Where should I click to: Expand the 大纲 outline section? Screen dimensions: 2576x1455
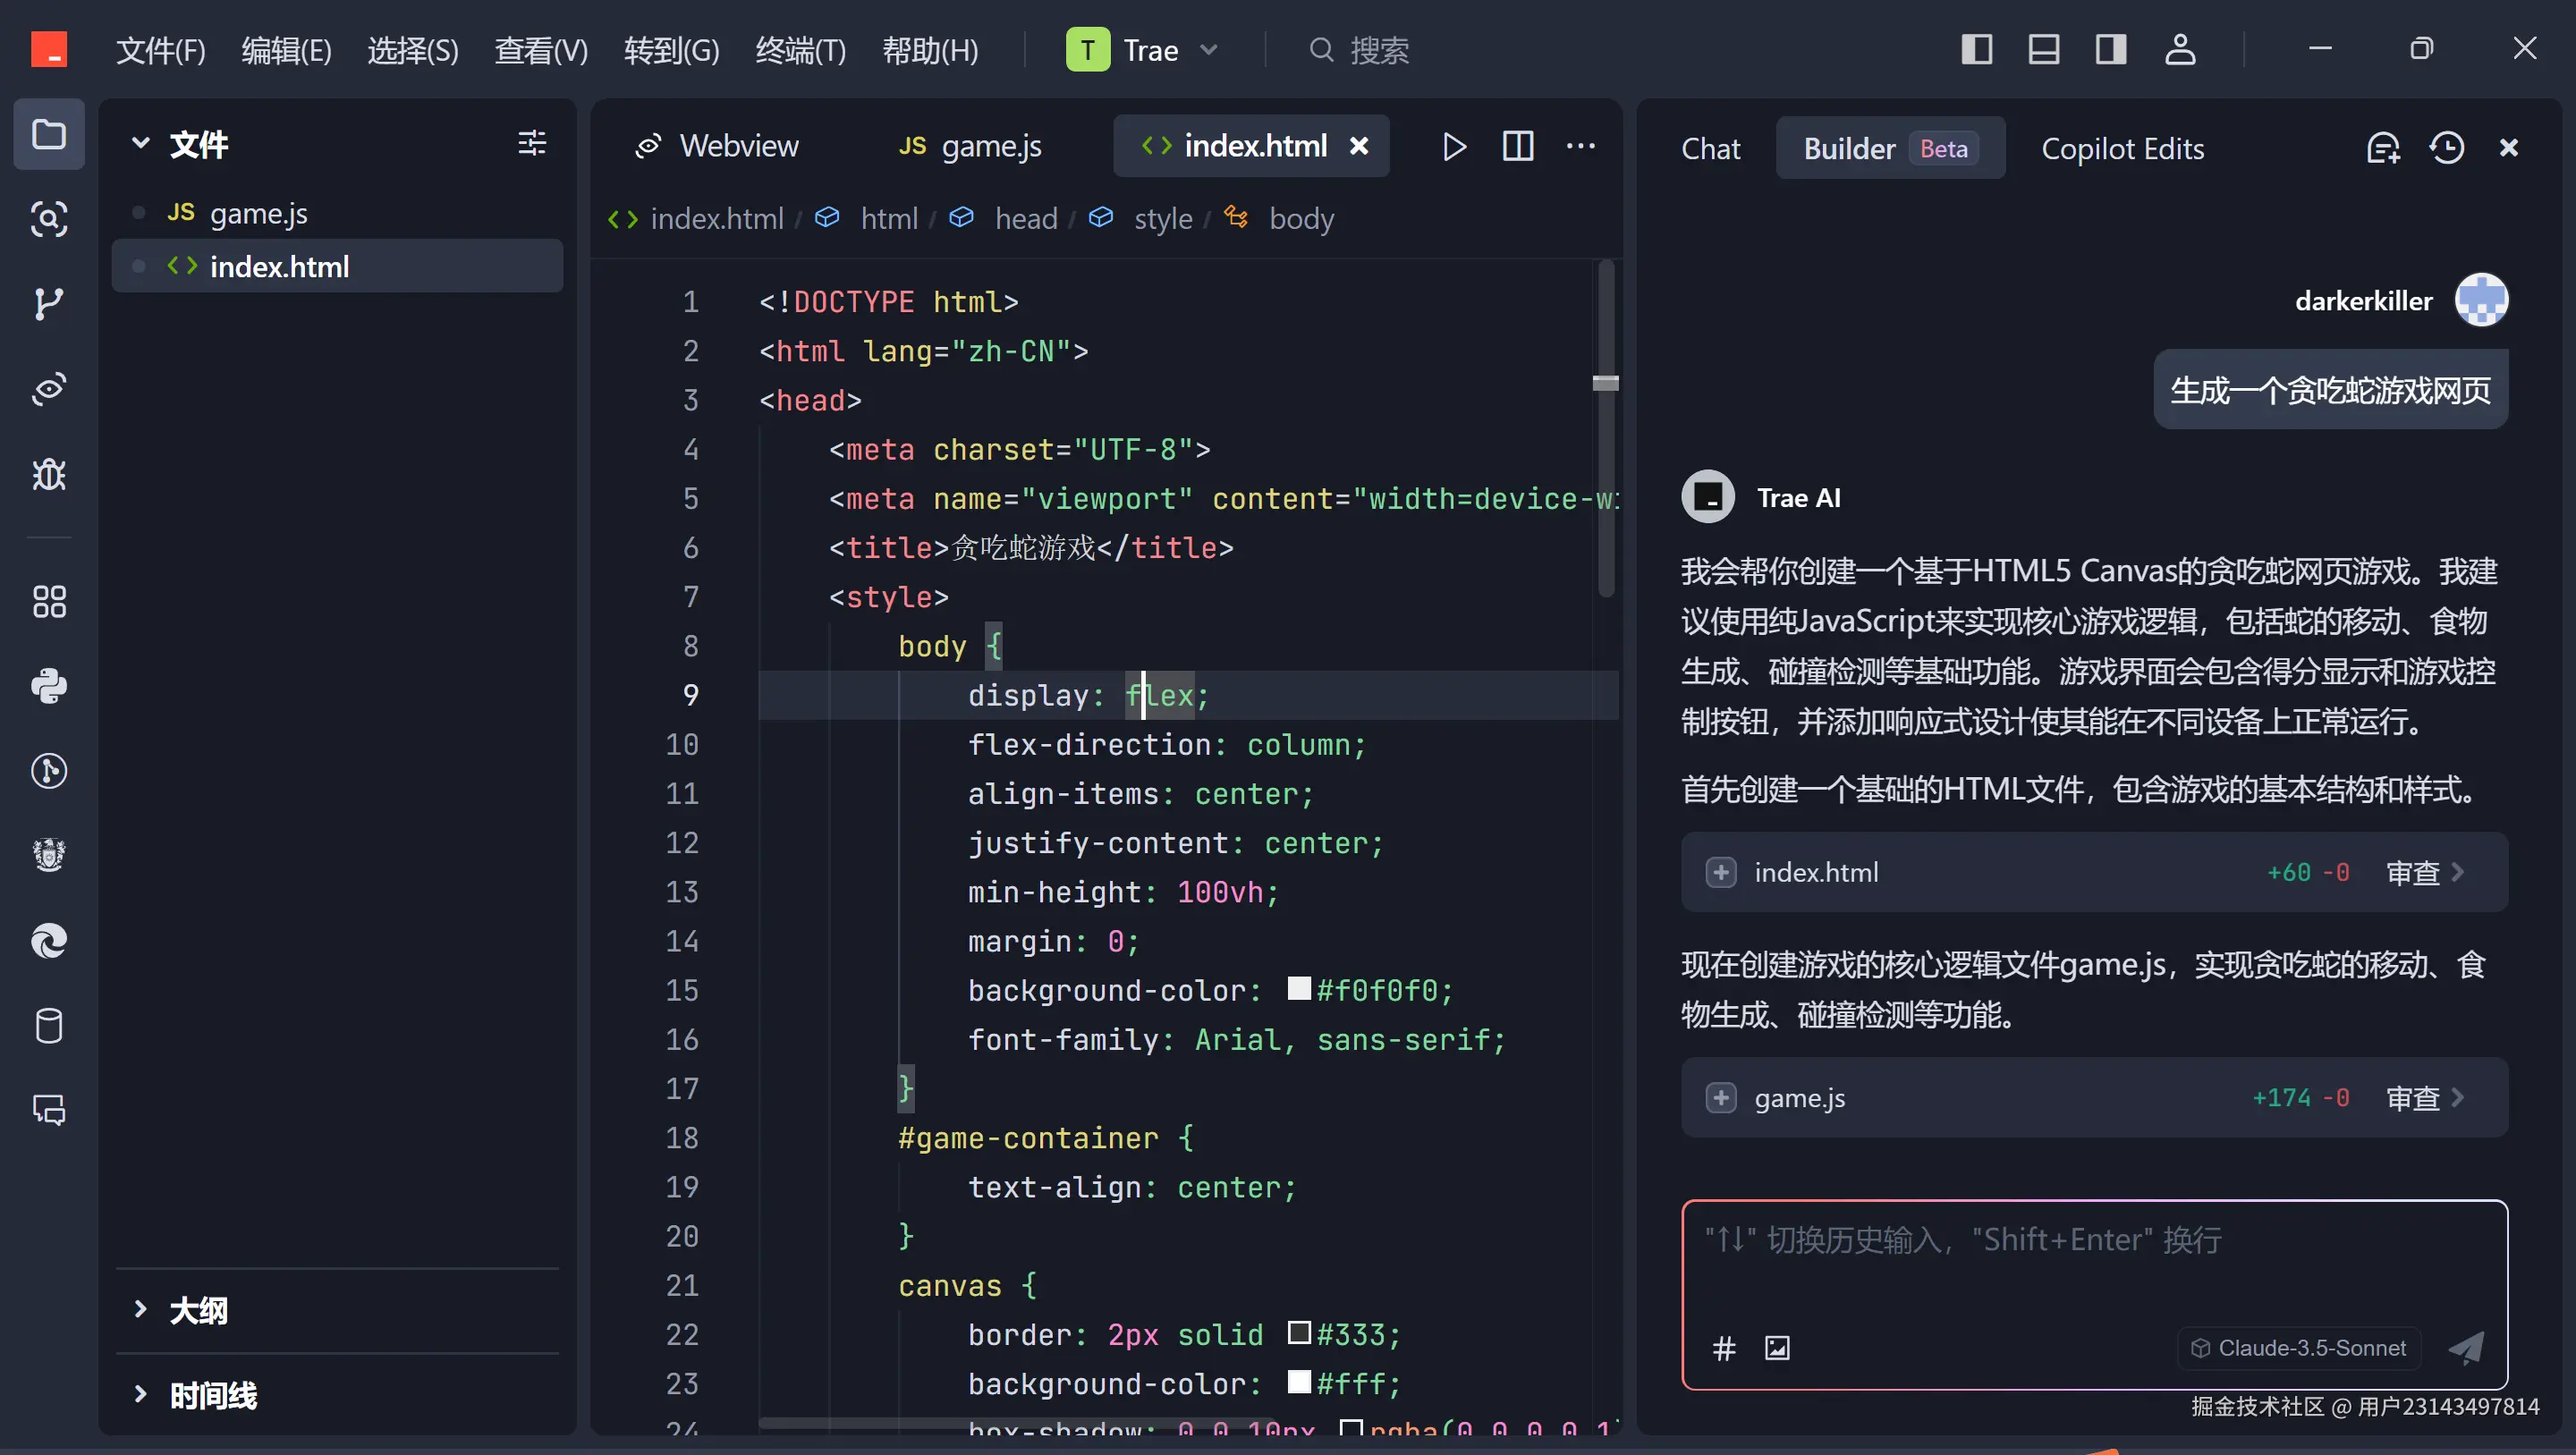(x=140, y=1309)
